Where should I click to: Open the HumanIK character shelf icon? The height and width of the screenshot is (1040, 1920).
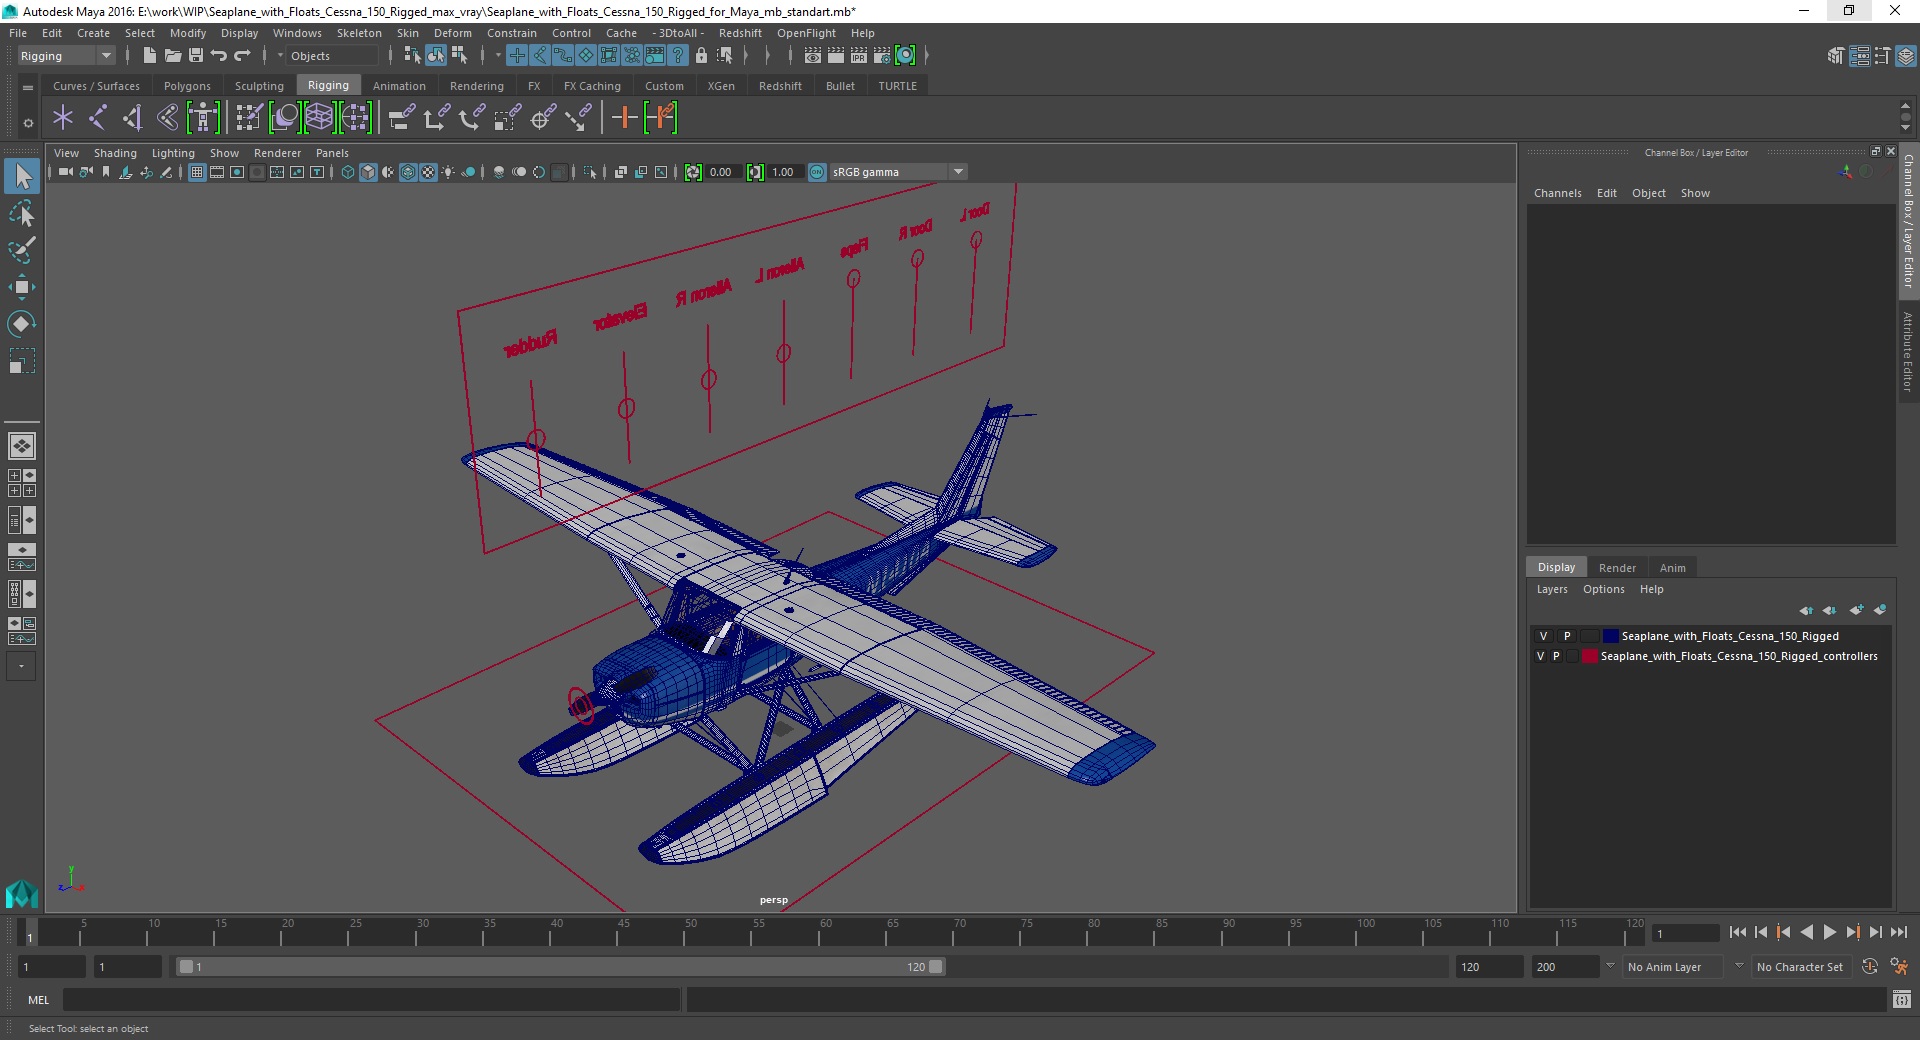pos(202,118)
